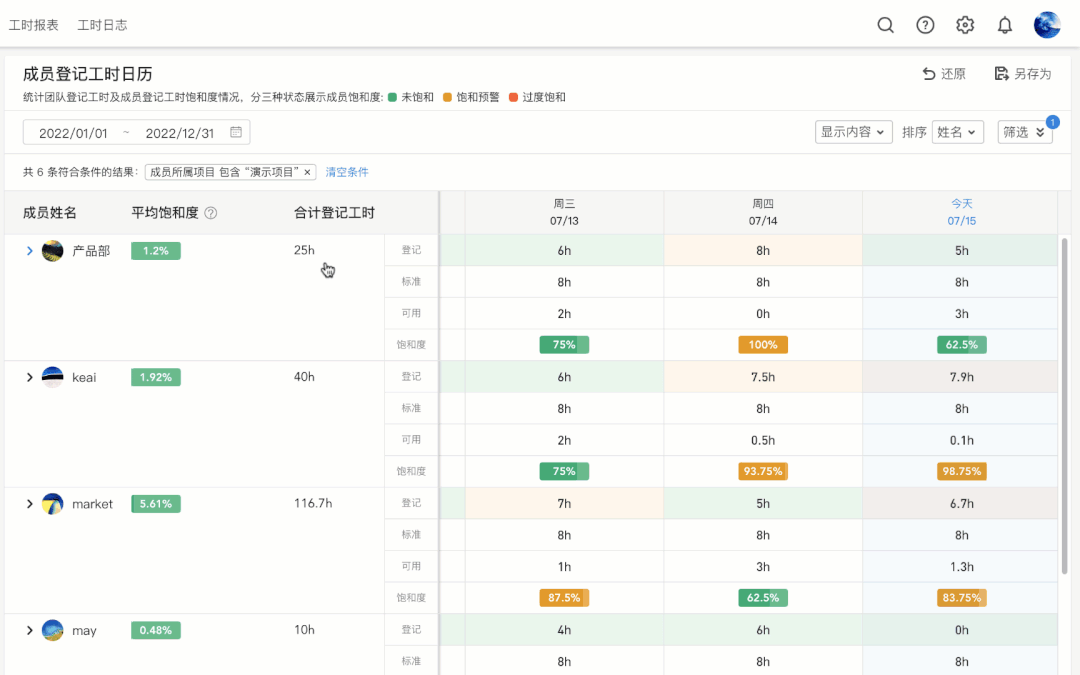Expand the keai member row
The width and height of the screenshot is (1080, 675).
(30, 377)
